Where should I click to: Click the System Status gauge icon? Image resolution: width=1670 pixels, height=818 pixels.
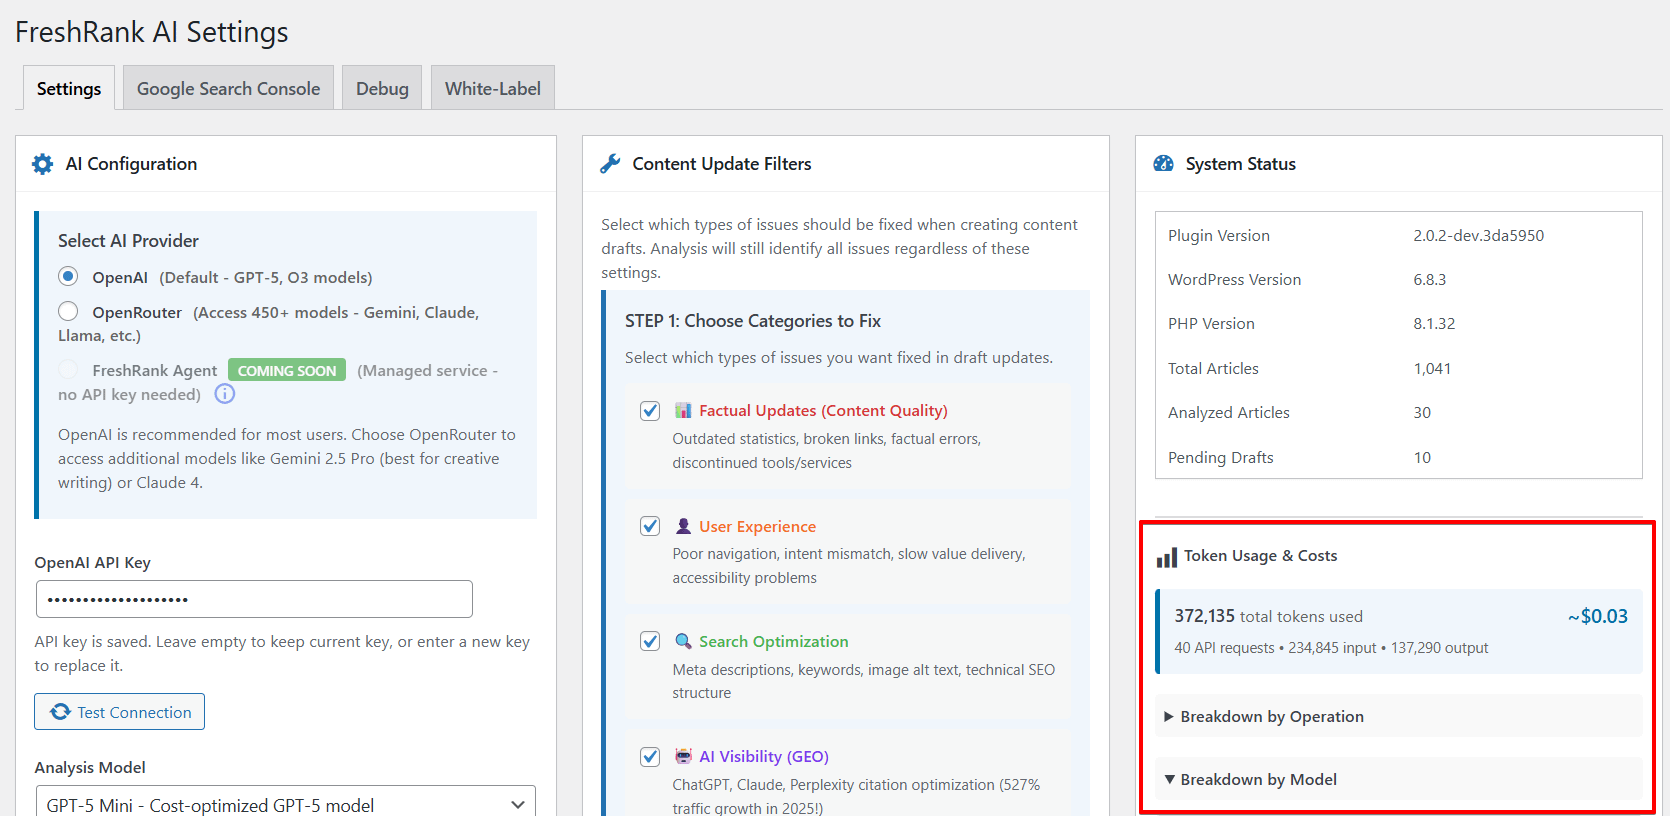point(1163,164)
